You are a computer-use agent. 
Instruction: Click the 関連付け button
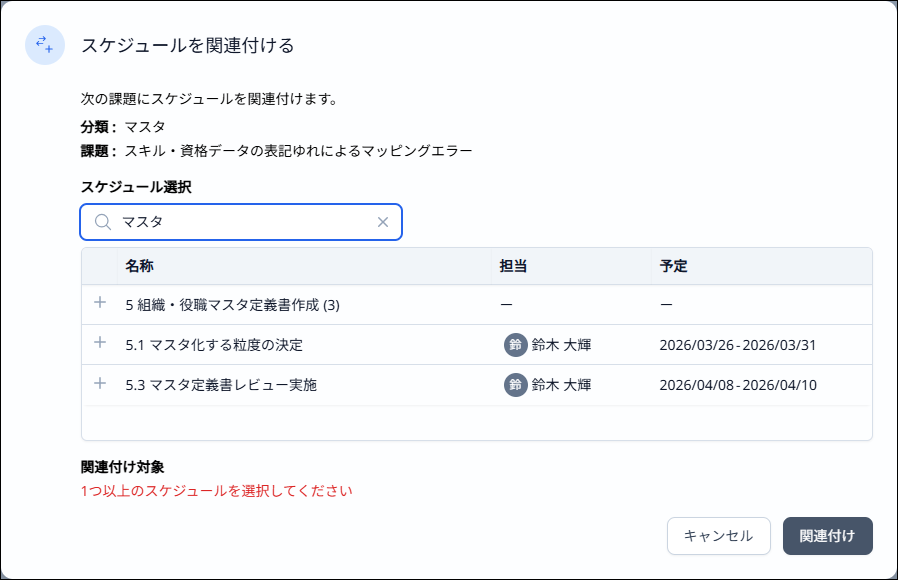click(x=827, y=536)
